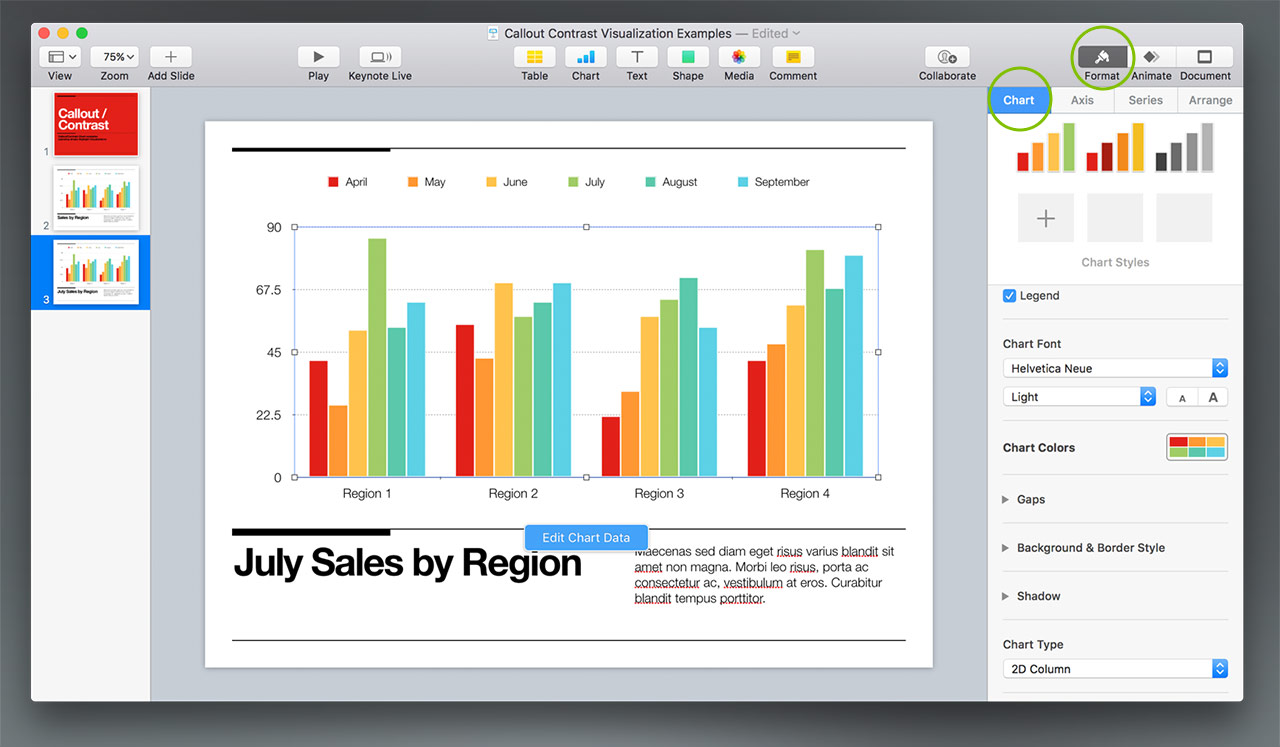Toggle the Animate inspector button

coord(1151,58)
